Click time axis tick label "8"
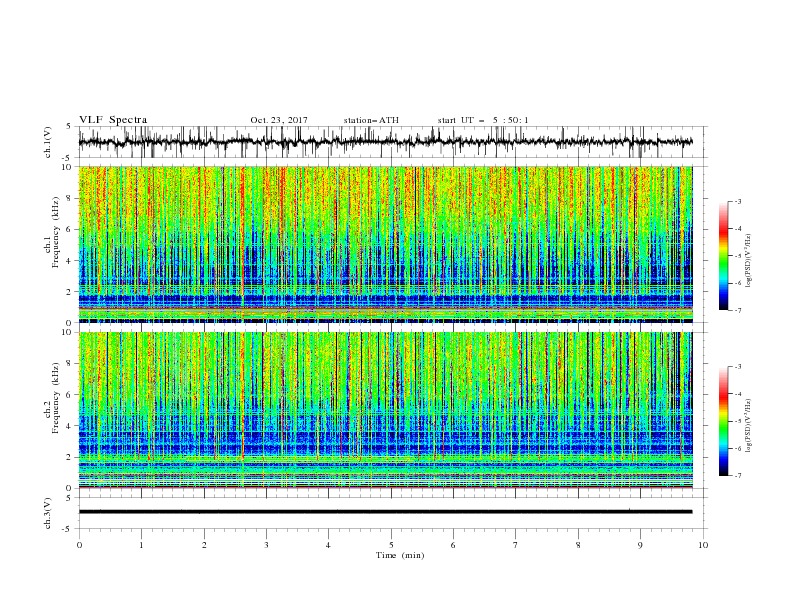 (578, 545)
